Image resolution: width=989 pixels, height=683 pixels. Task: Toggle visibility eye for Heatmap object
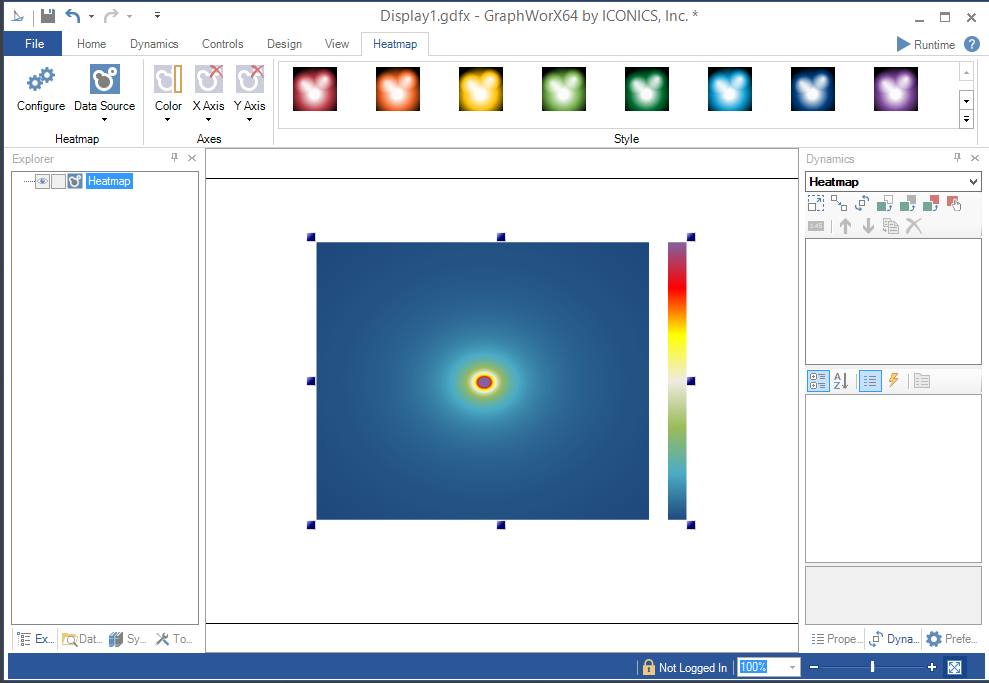click(x=42, y=181)
